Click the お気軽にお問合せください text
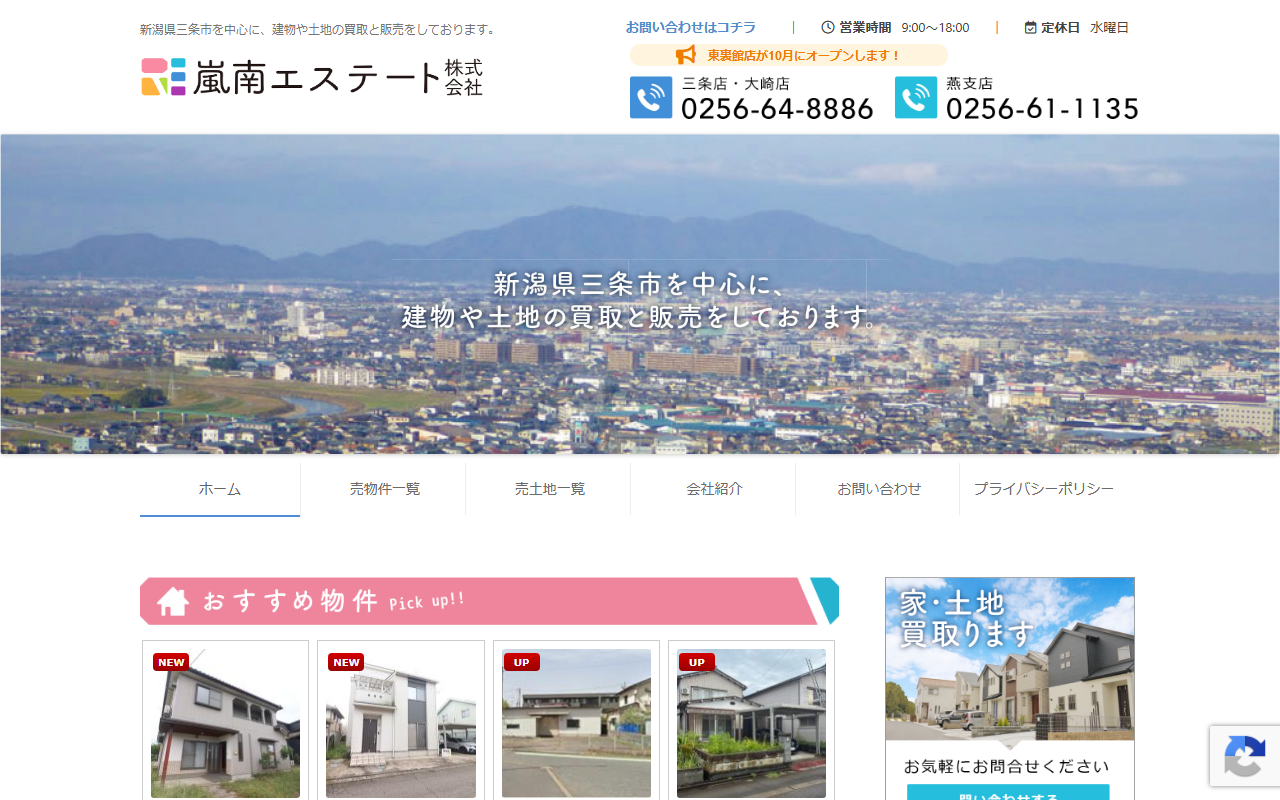The width and height of the screenshot is (1280, 800). click(x=1007, y=767)
